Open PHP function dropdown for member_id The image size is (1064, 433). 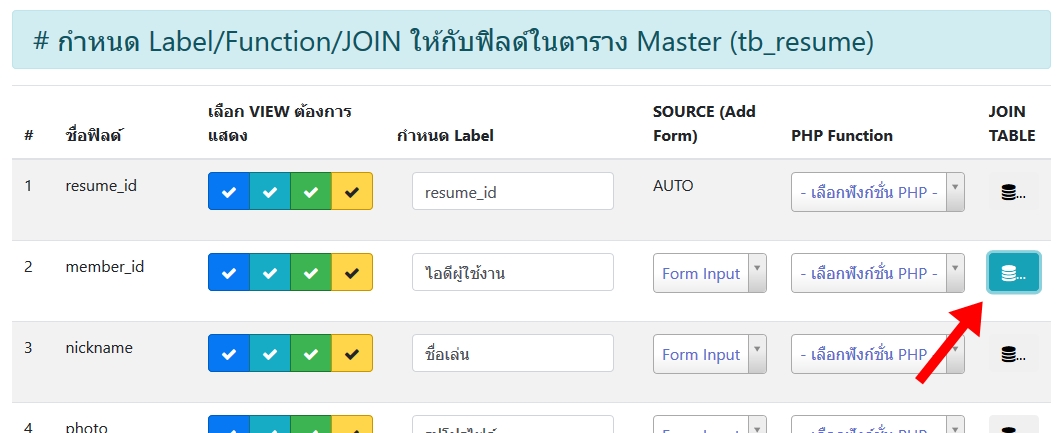[877, 273]
